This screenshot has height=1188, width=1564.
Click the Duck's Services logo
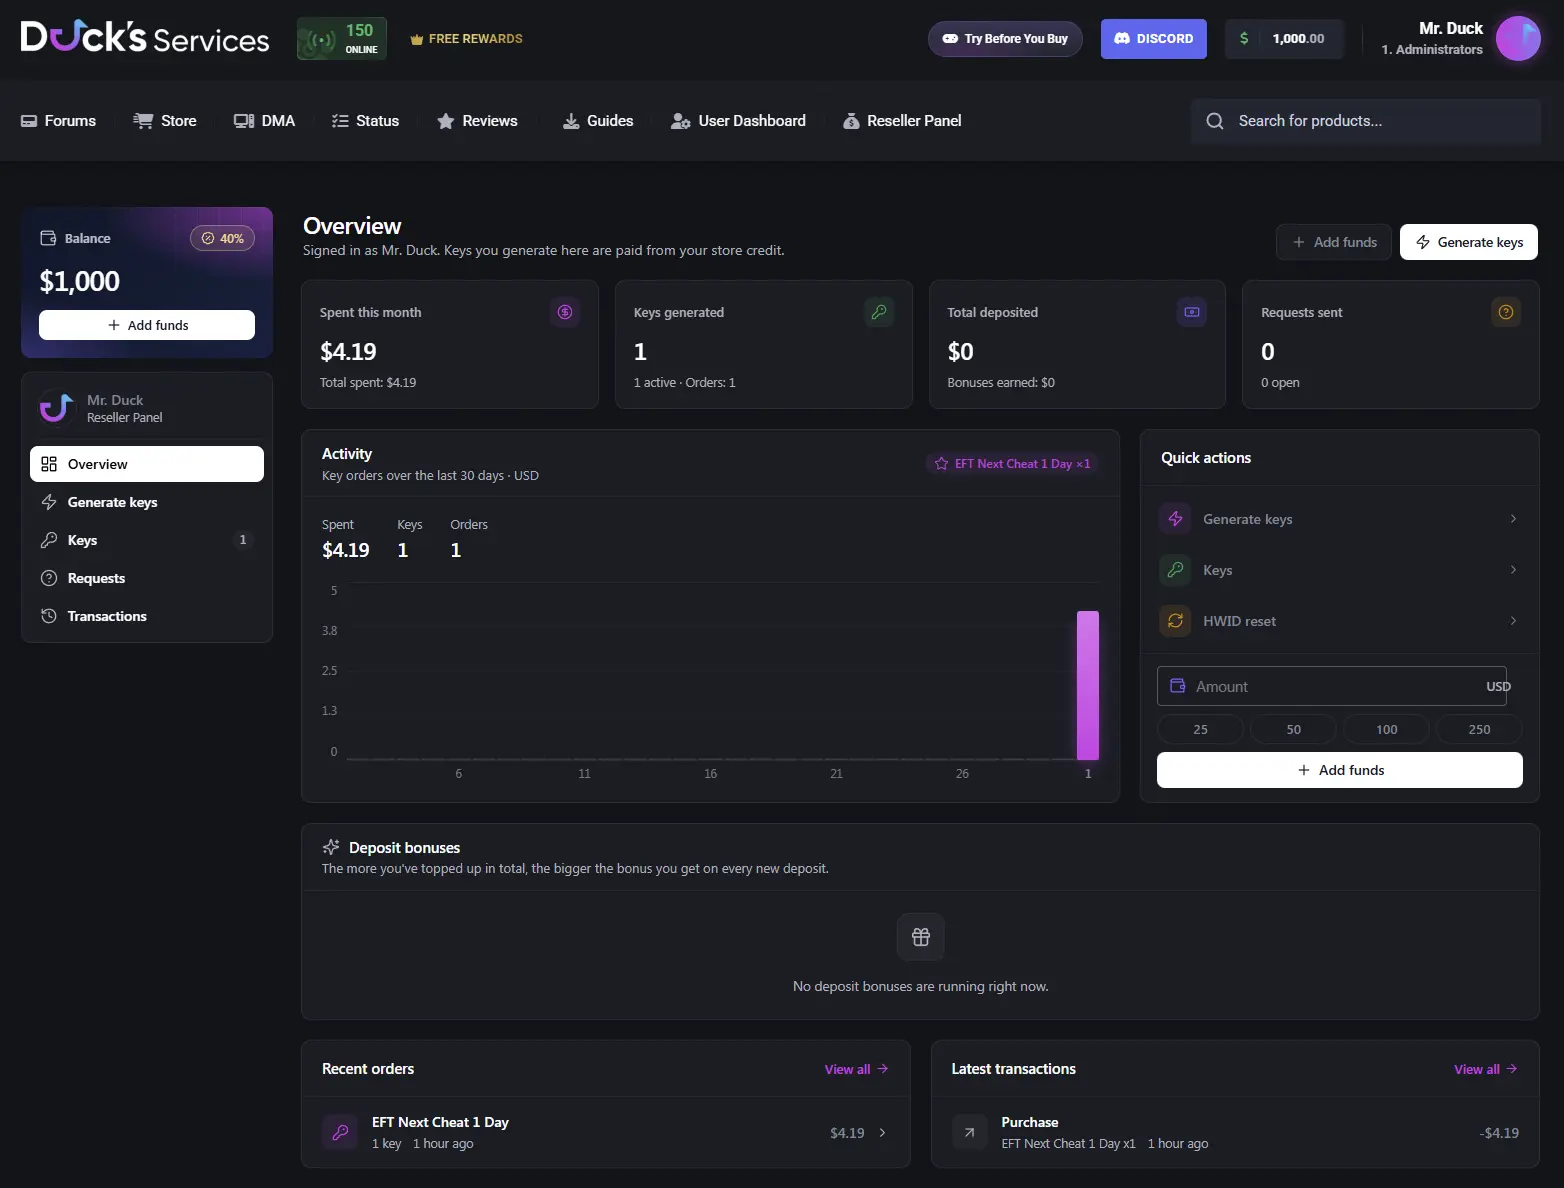pos(145,38)
